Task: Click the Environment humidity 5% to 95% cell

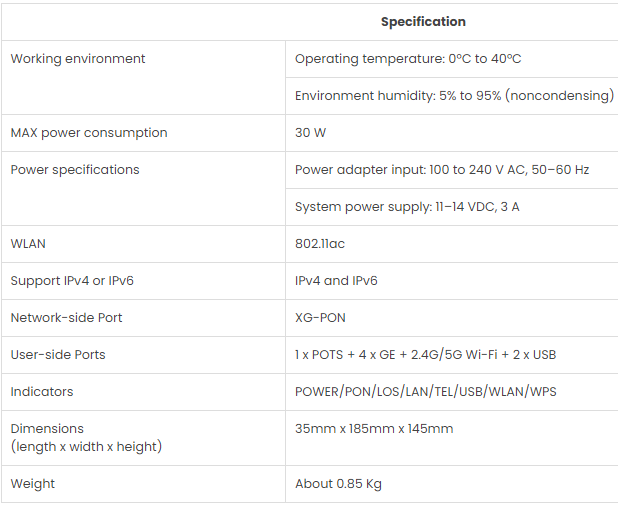Action: point(454,96)
